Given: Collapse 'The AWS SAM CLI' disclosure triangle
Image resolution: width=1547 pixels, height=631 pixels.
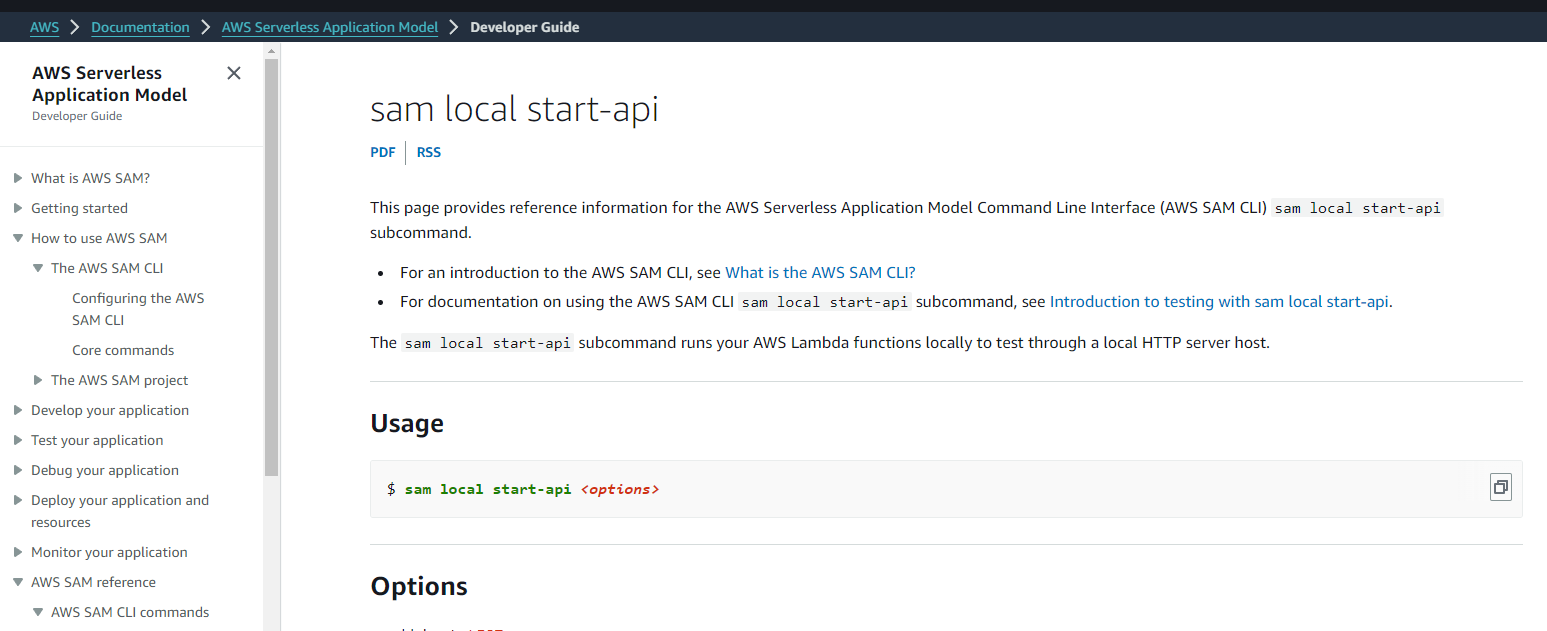Looking at the screenshot, I should 38,268.
